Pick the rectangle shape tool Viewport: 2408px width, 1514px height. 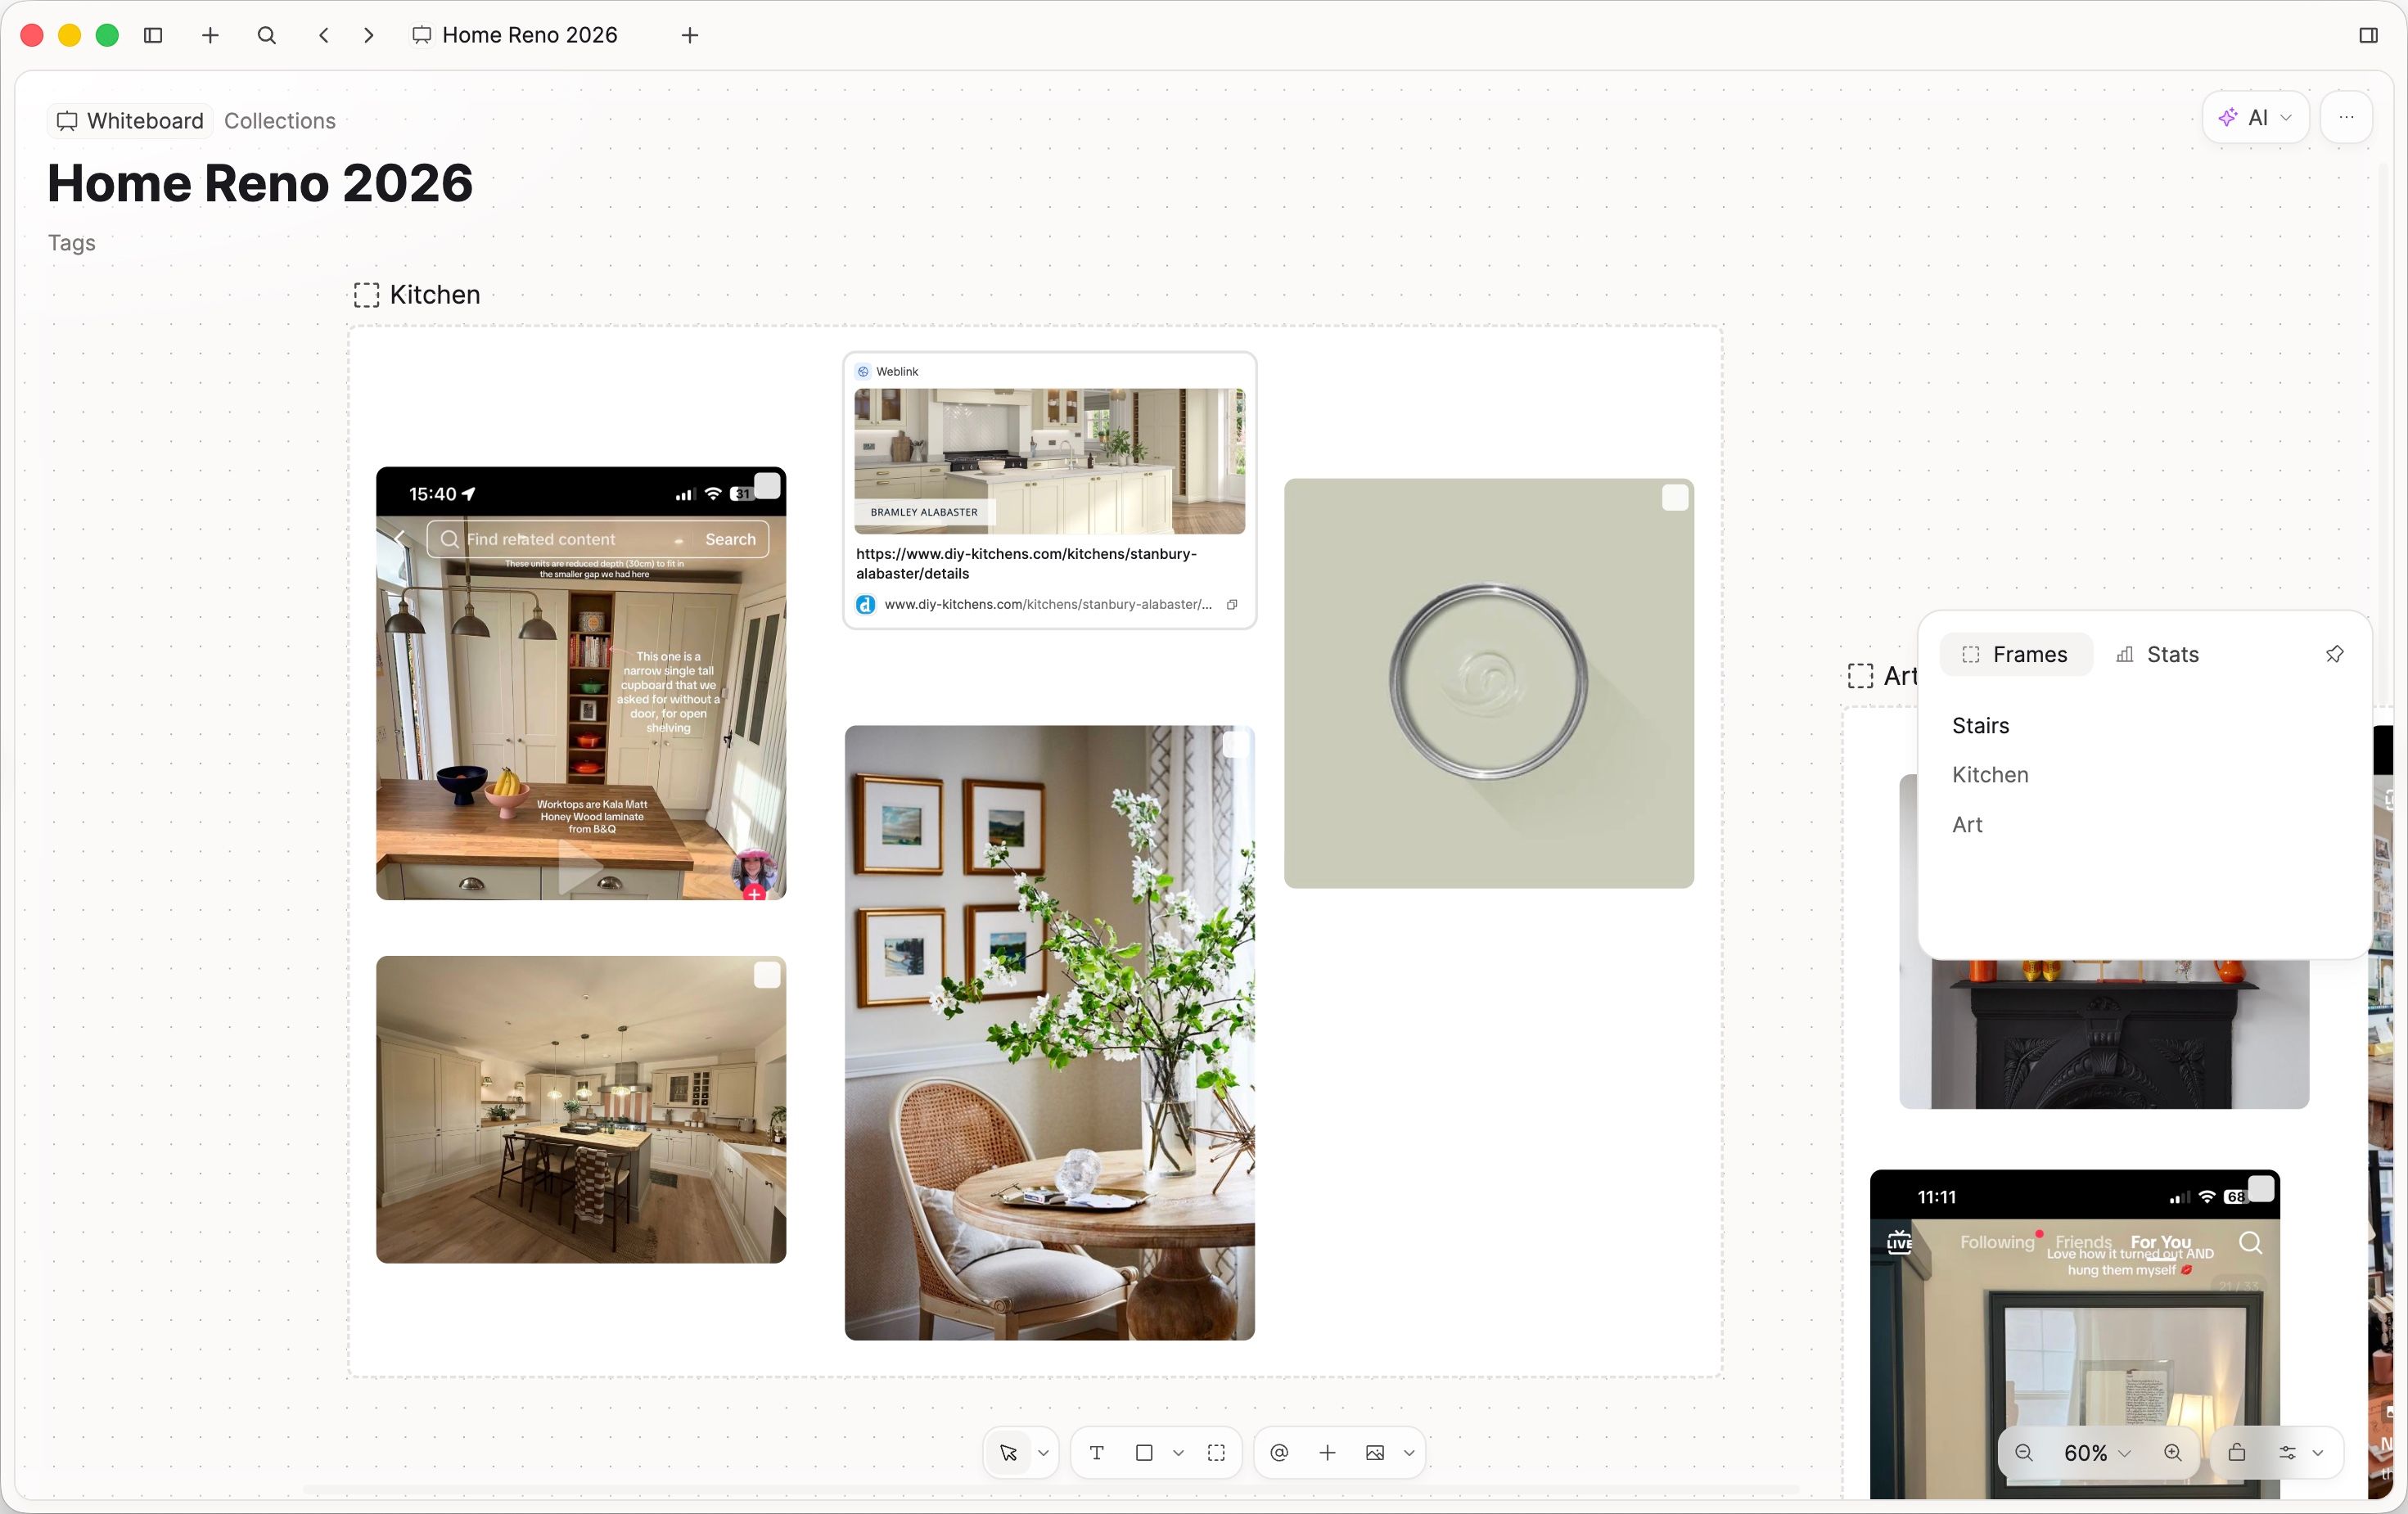pos(1144,1453)
